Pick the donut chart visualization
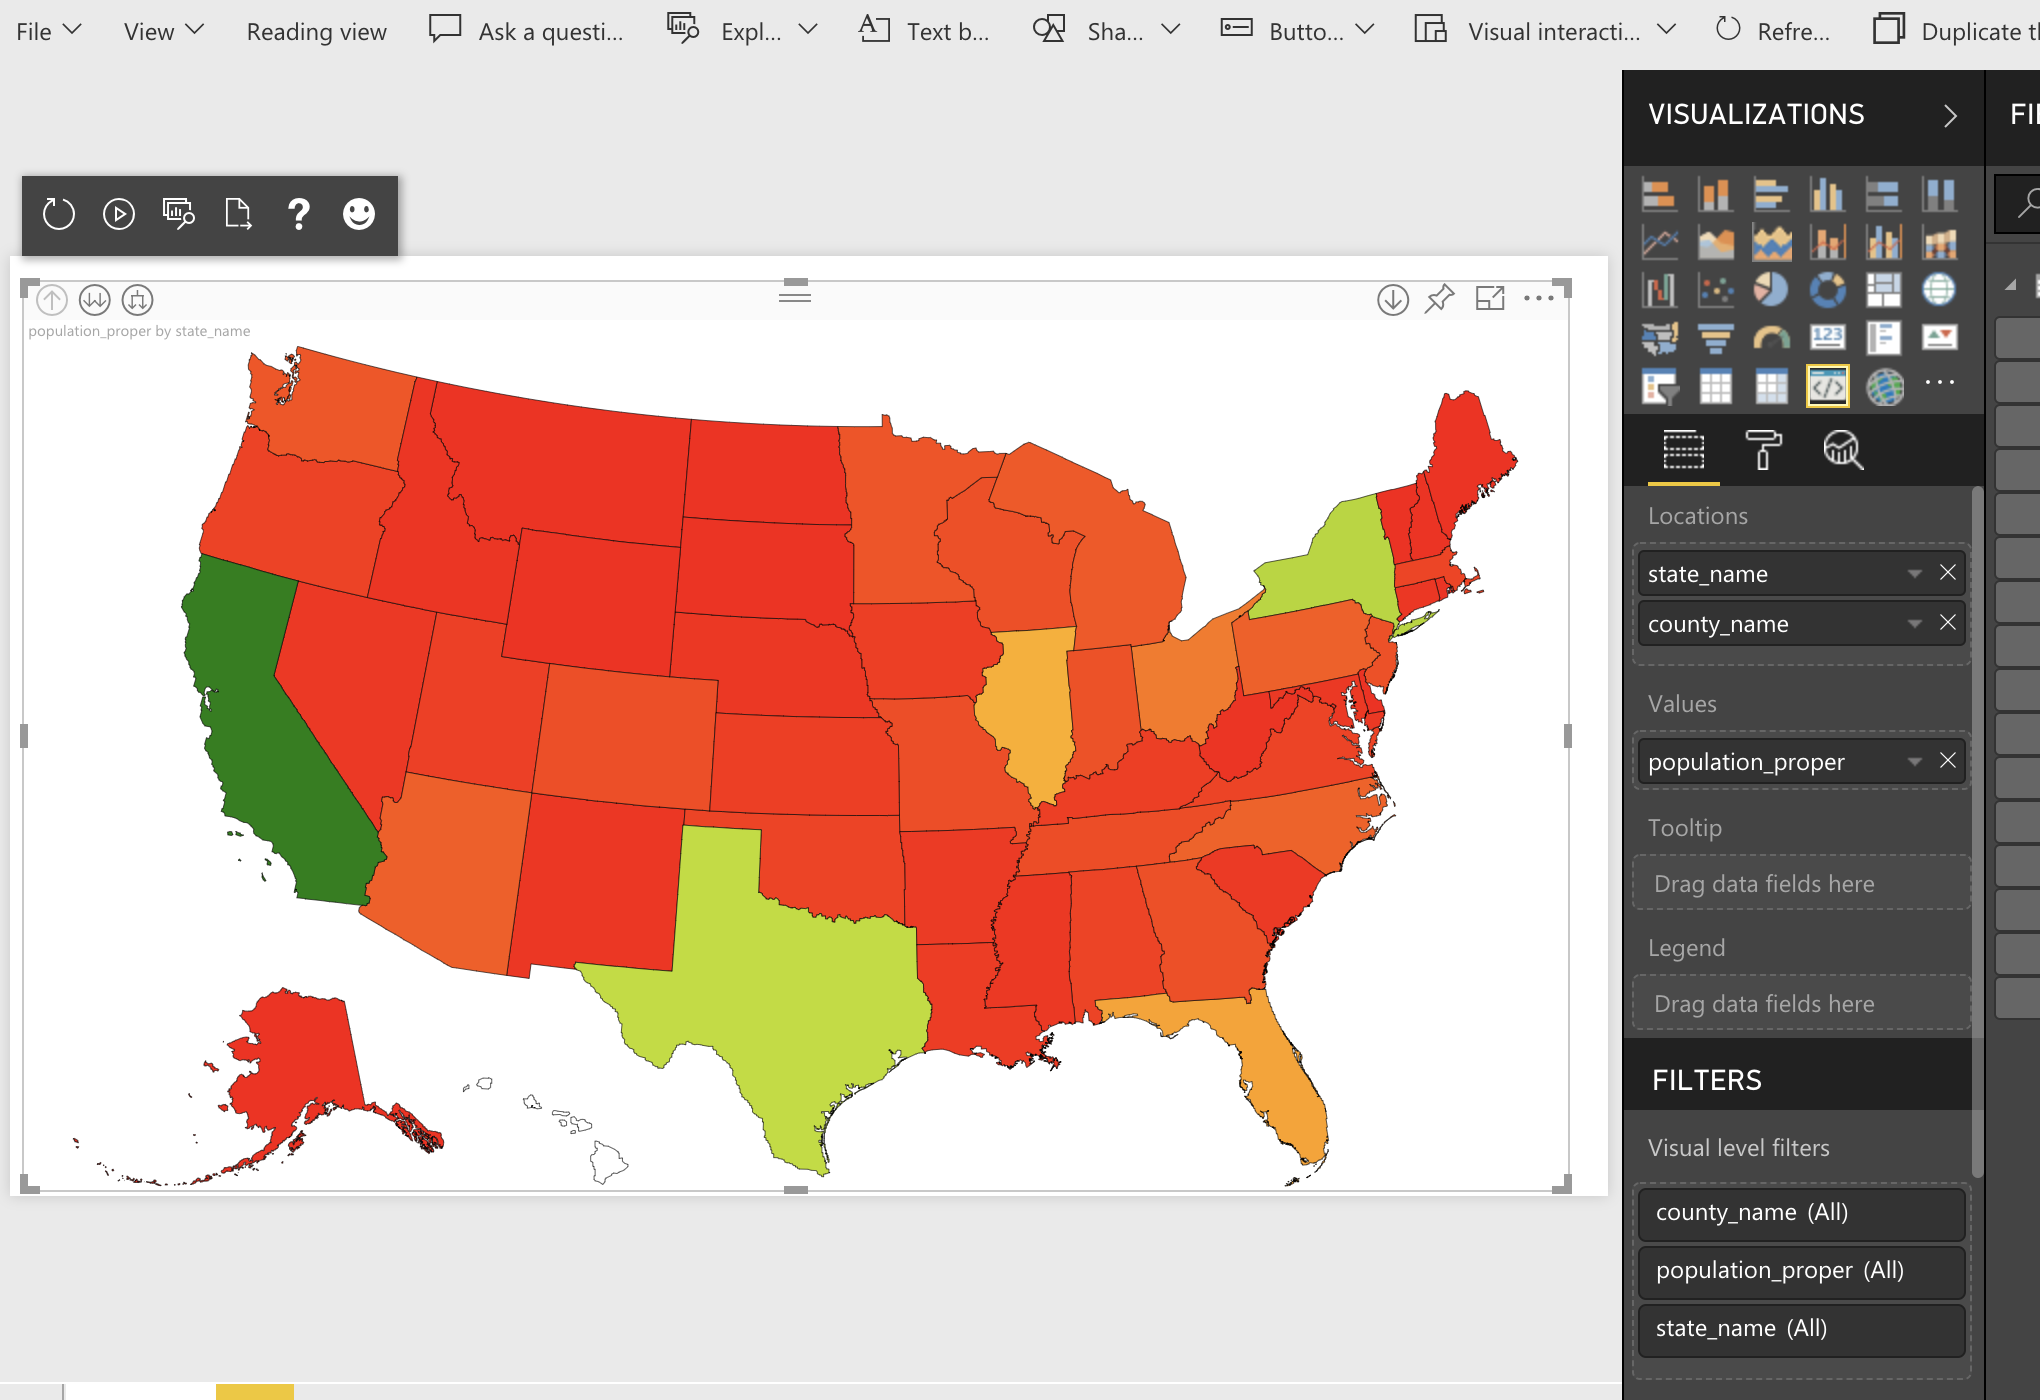Screen dimensions: 2040x1400 (x=1827, y=290)
